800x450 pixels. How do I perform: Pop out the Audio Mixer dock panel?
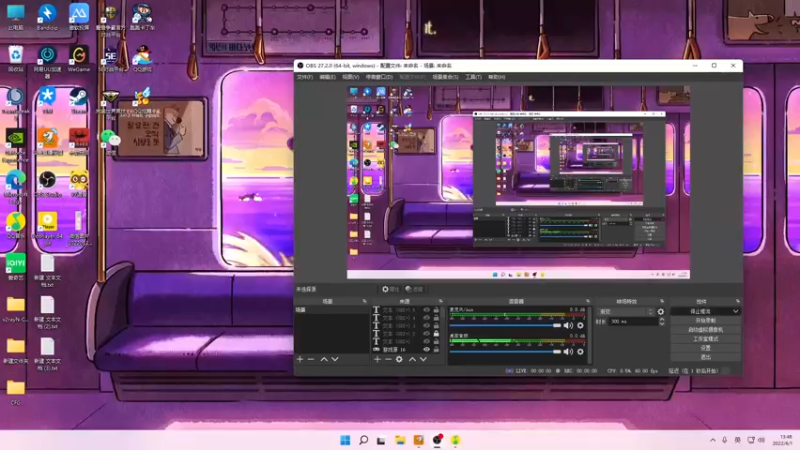[x=588, y=301]
